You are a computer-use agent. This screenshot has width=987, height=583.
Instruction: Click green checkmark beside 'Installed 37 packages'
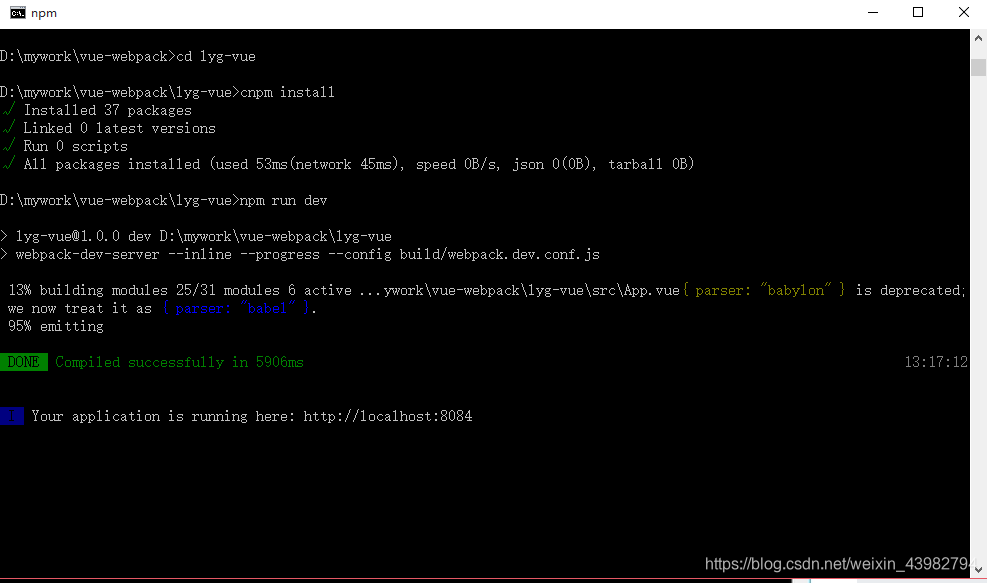point(9,110)
